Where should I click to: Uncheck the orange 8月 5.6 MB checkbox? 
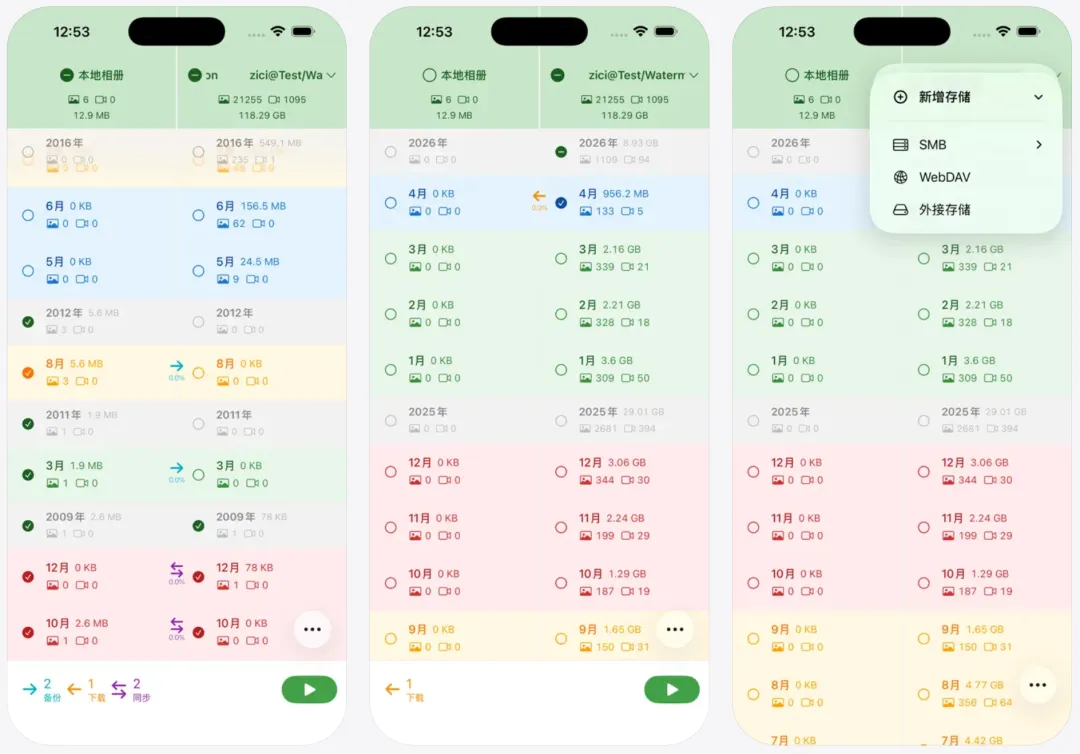click(x=28, y=372)
